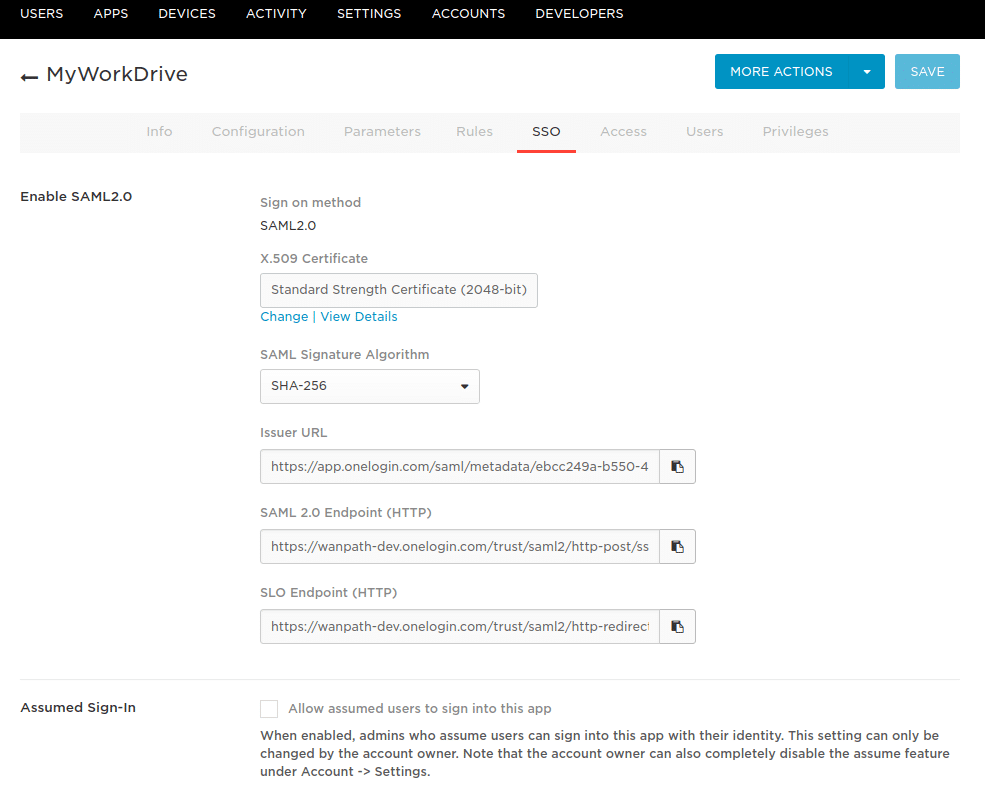Open the Developers top menu
The image size is (985, 808).
coord(579,14)
